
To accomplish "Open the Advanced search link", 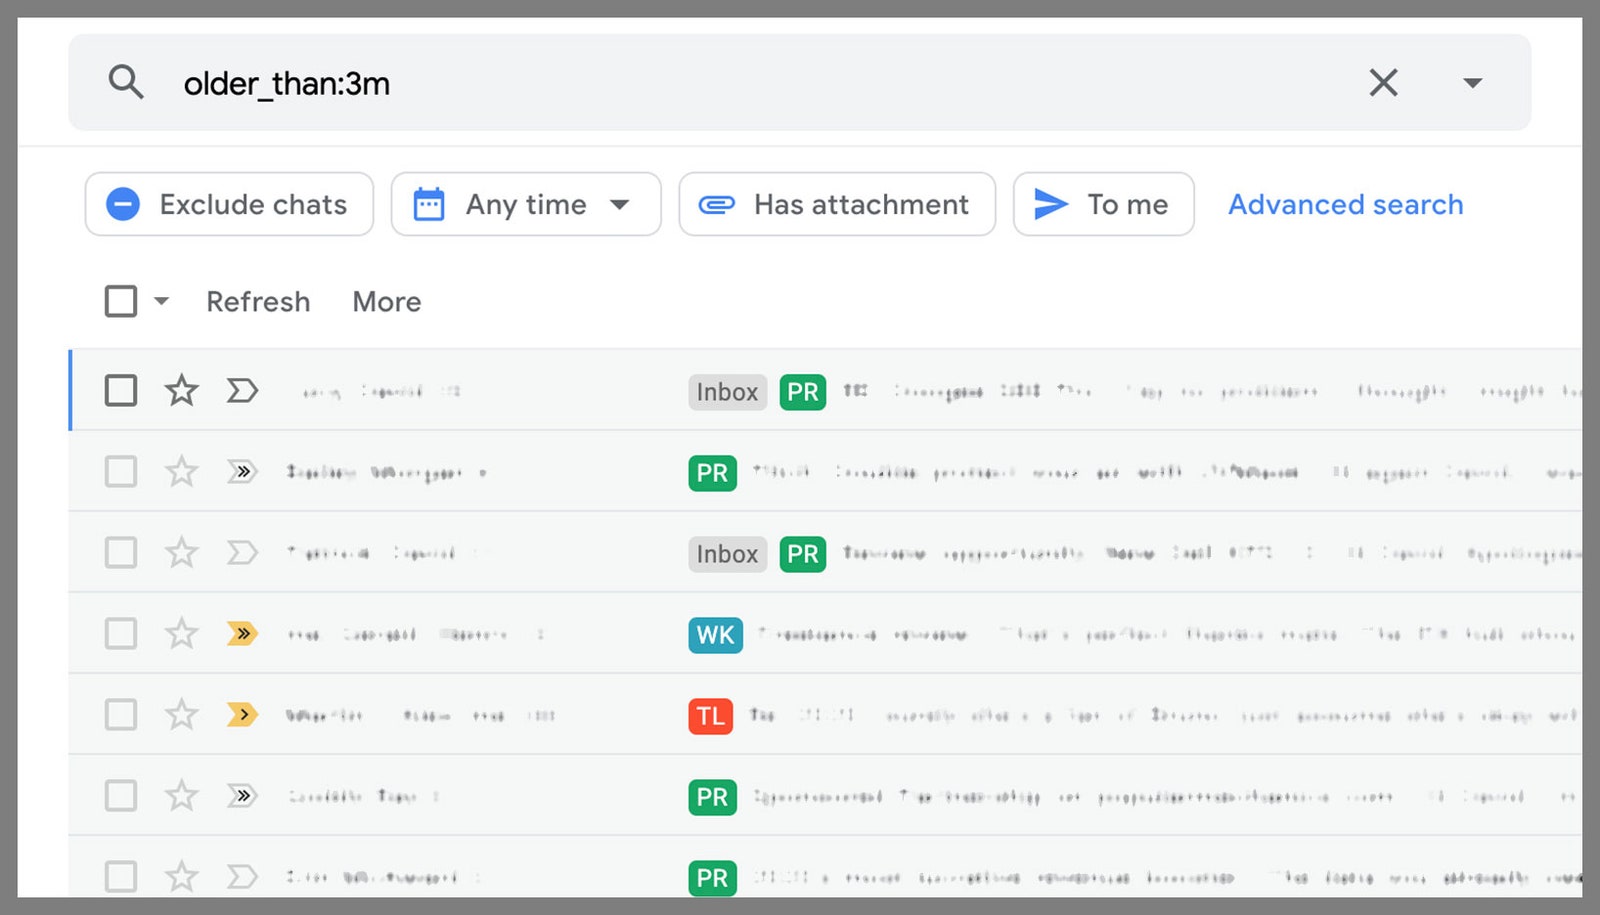I will [1345, 204].
